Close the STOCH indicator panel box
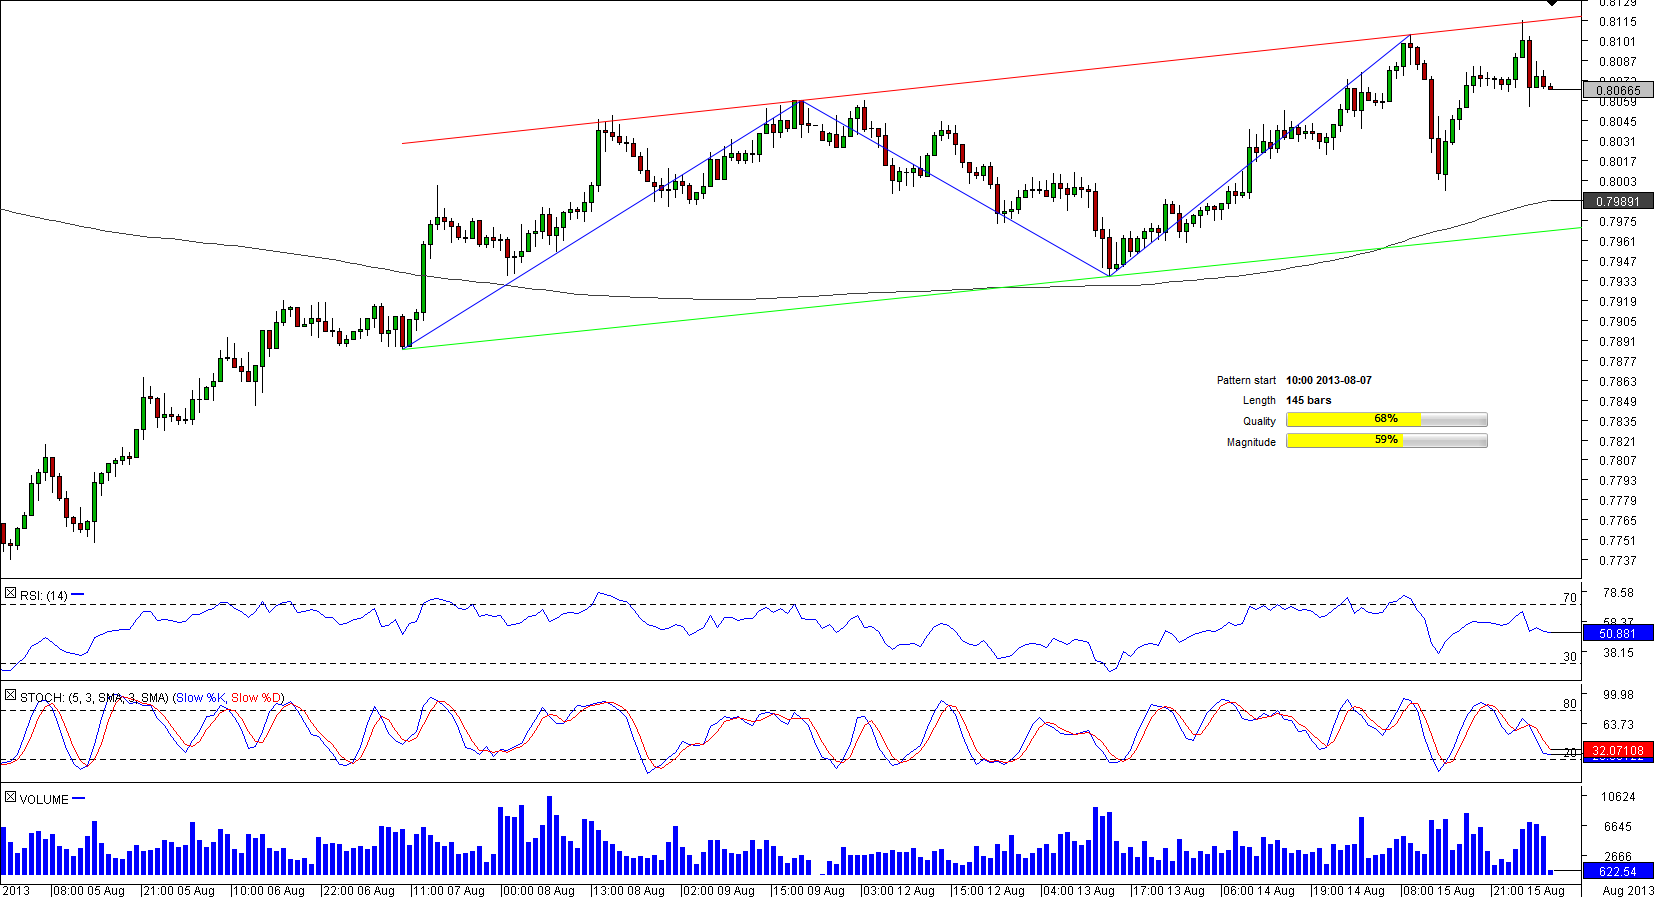Viewport: 1655px width, 897px height. click(10, 696)
